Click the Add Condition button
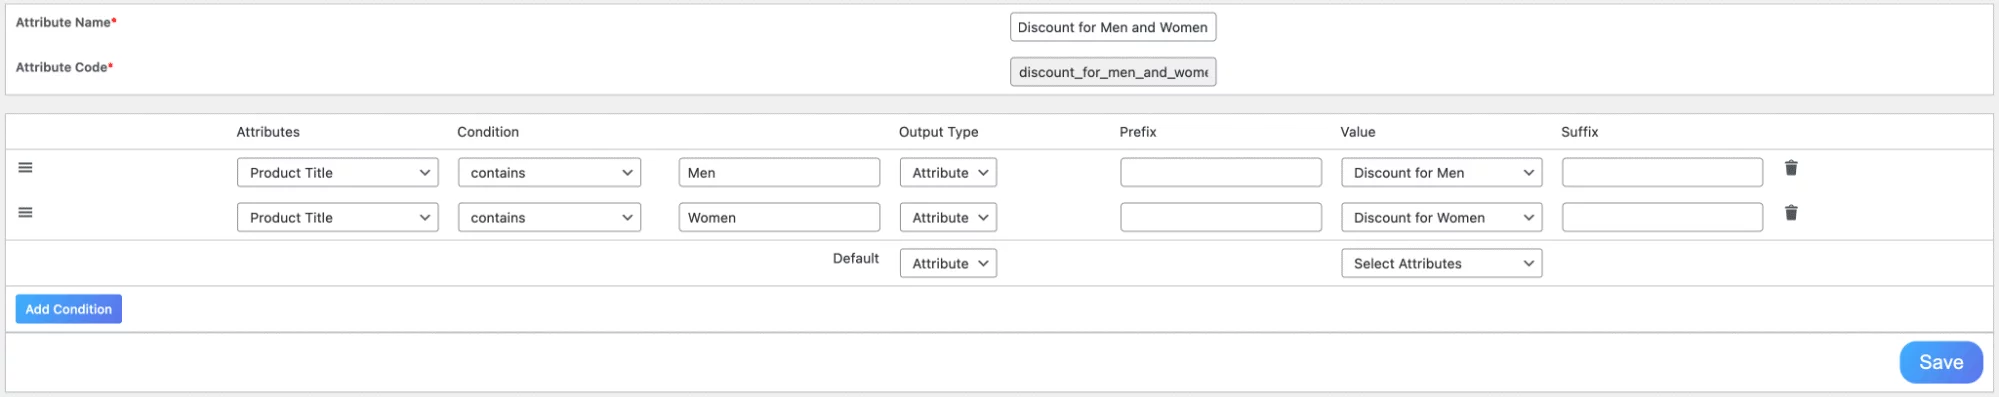This screenshot has height=398, width=1999. (69, 309)
